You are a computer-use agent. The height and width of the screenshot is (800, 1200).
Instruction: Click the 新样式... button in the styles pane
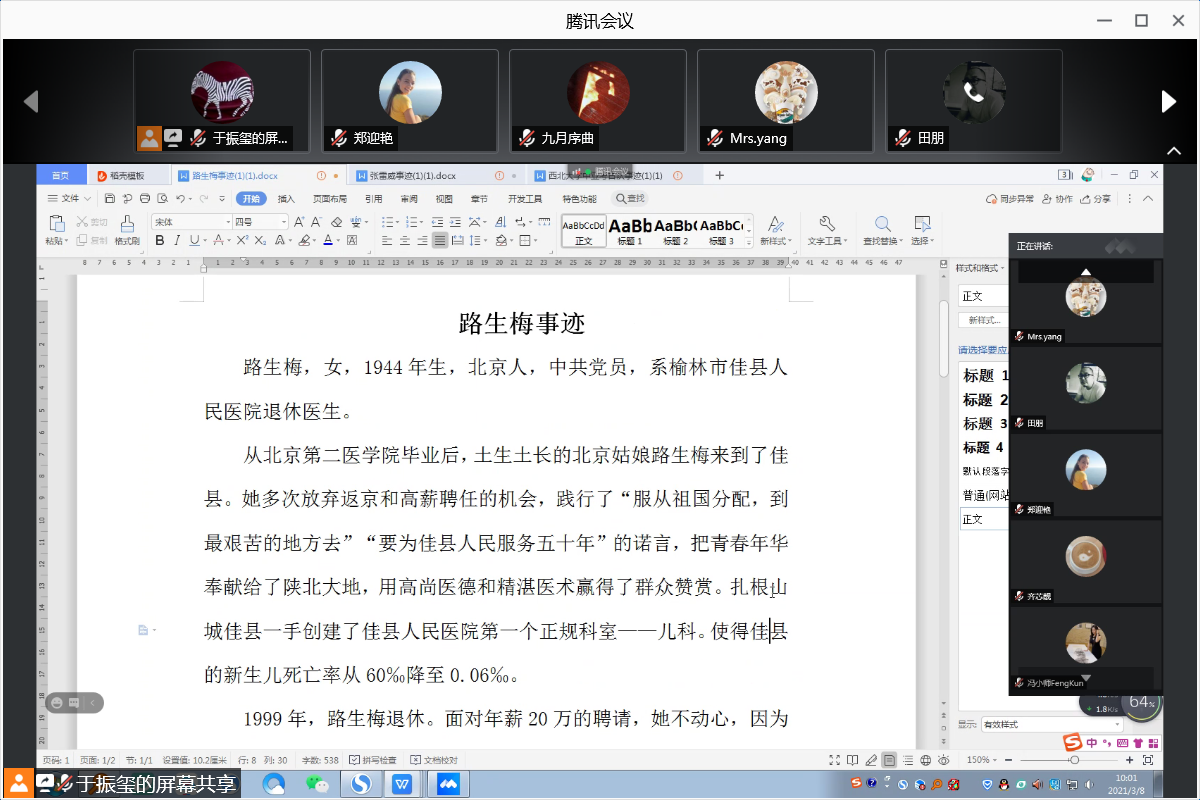(982, 320)
